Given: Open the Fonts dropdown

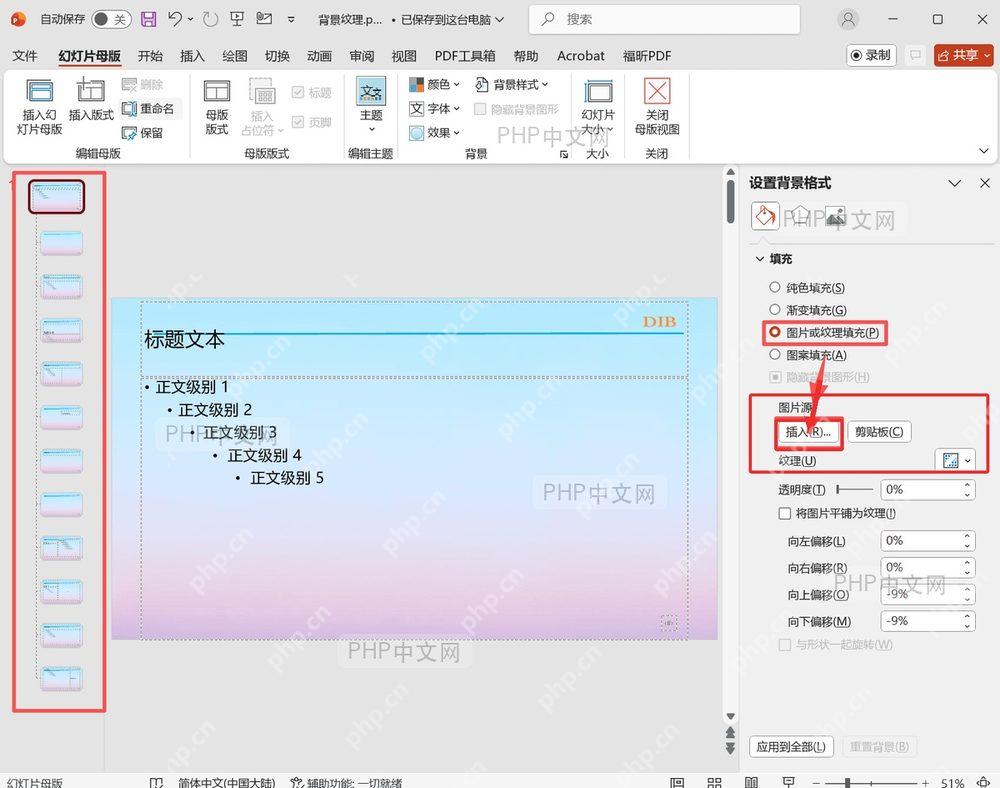Looking at the screenshot, I should pos(434,108).
